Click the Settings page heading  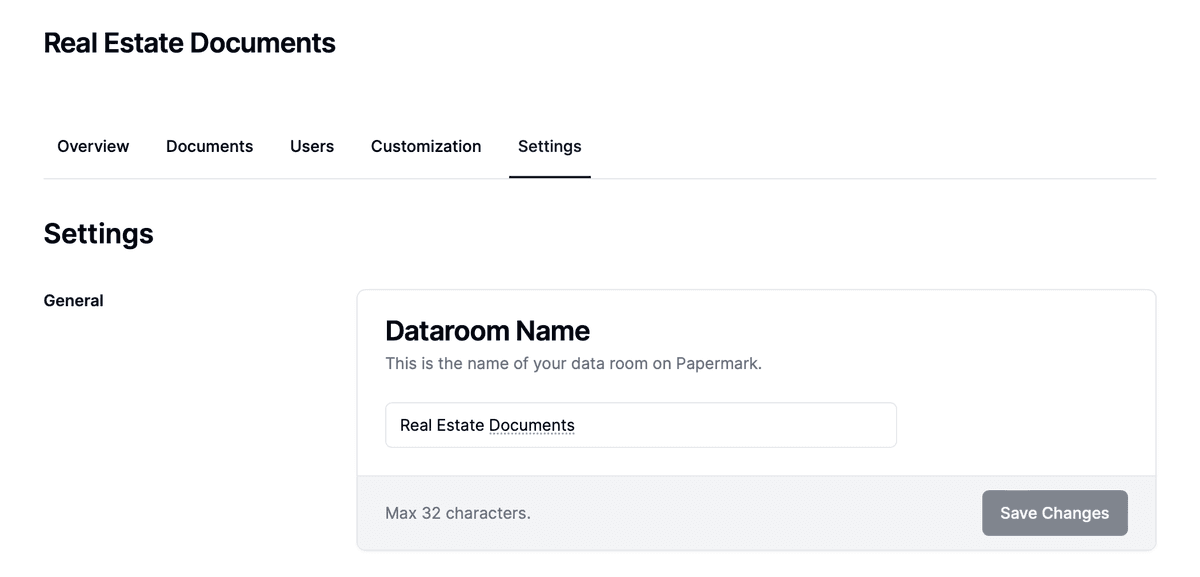point(98,233)
